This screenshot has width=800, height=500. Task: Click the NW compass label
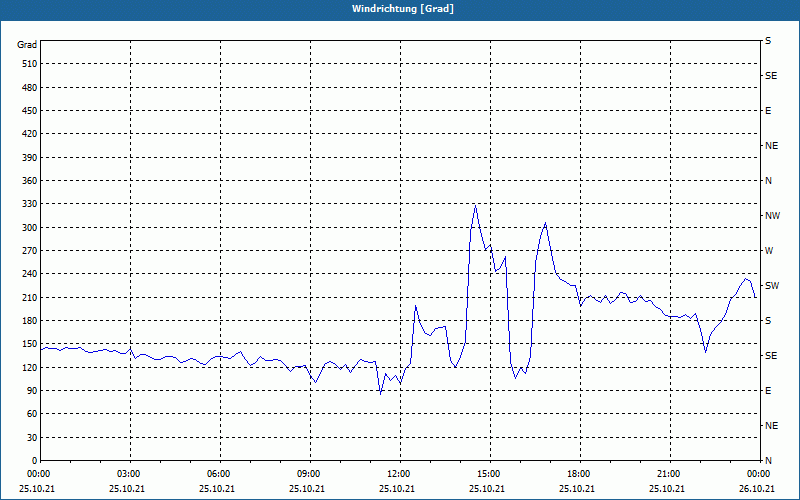coord(772,216)
